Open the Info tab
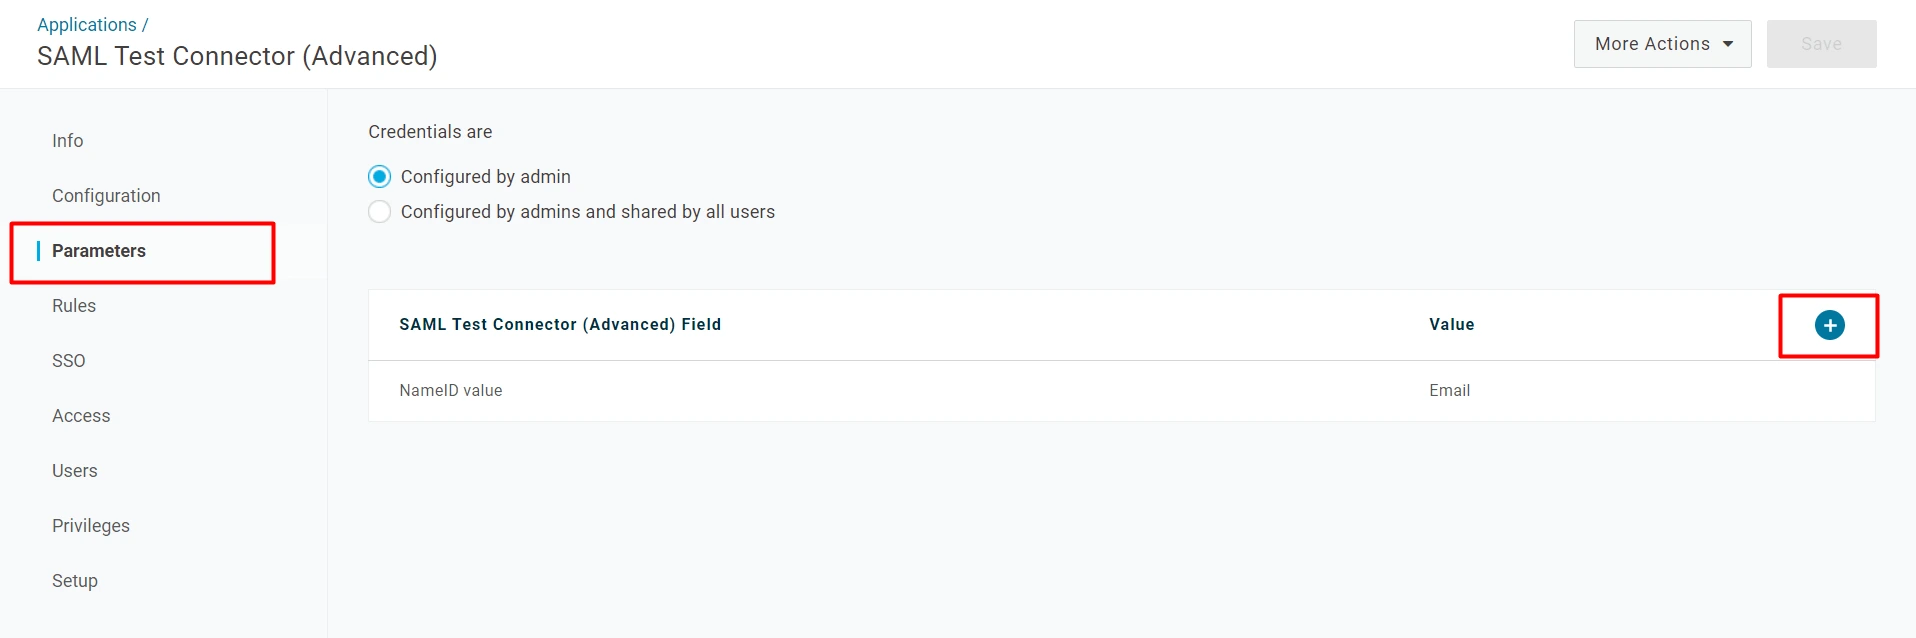This screenshot has width=1916, height=638. pos(68,141)
